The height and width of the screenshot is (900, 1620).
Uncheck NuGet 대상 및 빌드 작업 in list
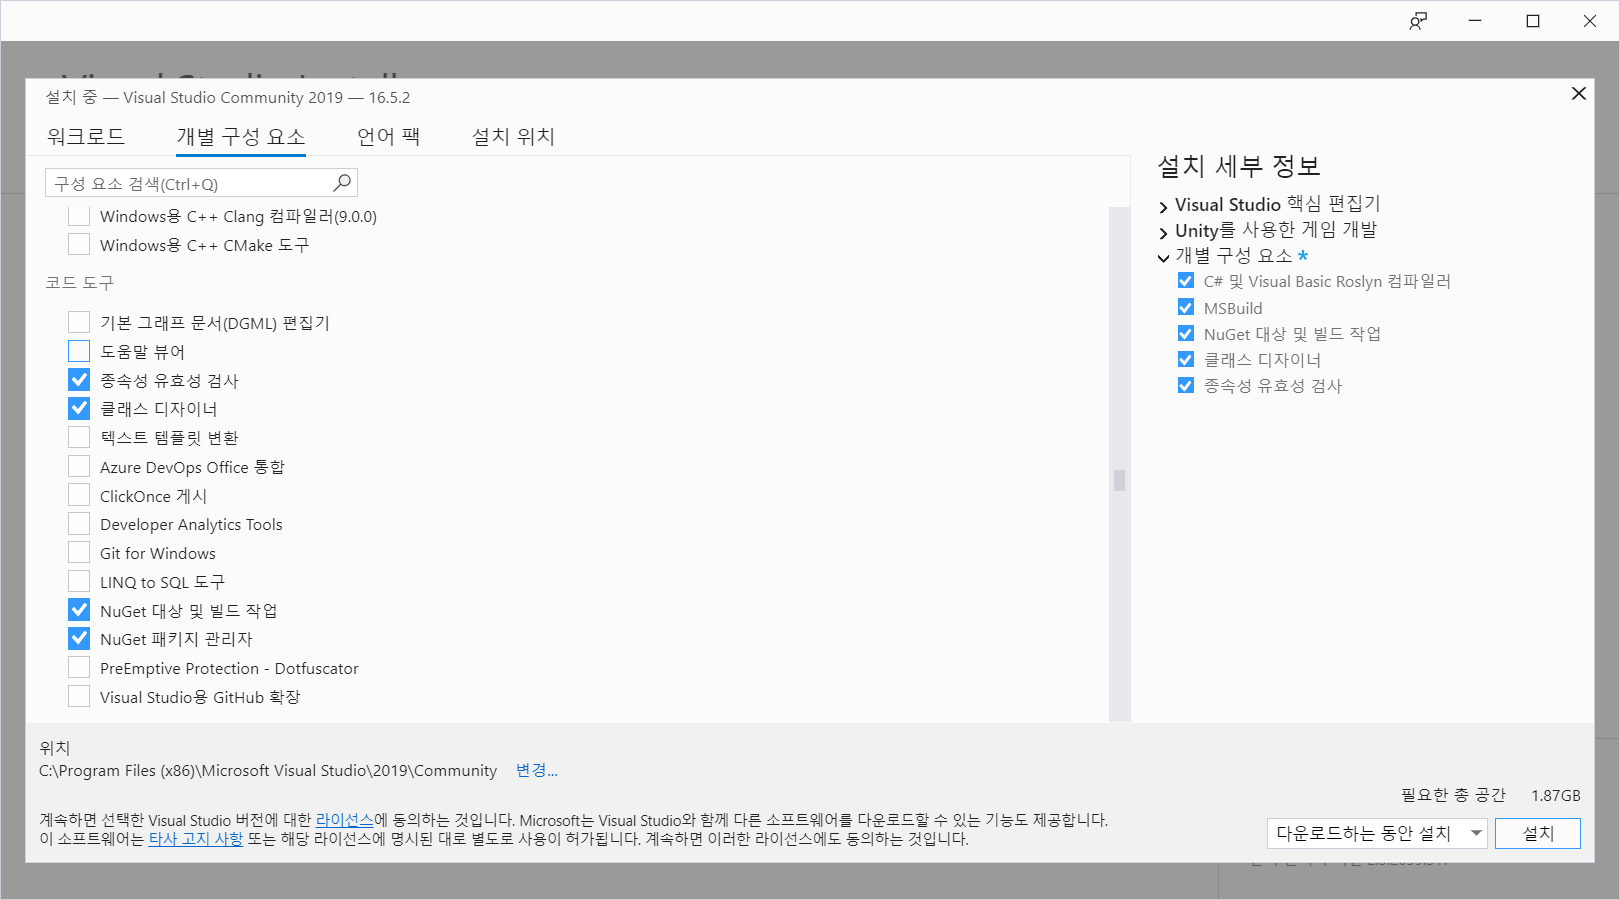coord(79,610)
